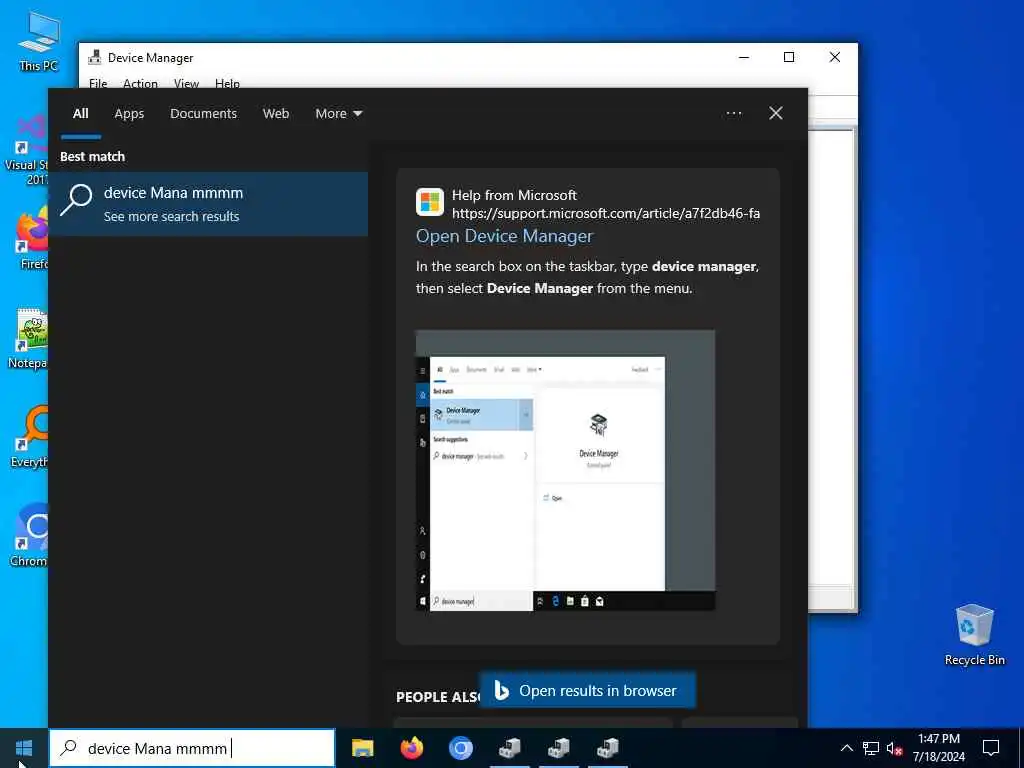Click the Microsoft logo in help card
The height and width of the screenshot is (768, 1024).
coord(430,202)
